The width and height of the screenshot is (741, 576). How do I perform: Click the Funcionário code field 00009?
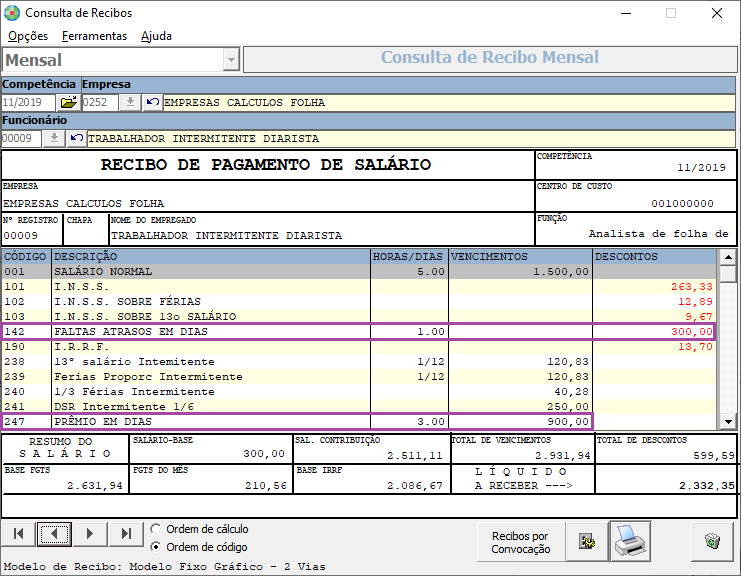[x=22, y=138]
